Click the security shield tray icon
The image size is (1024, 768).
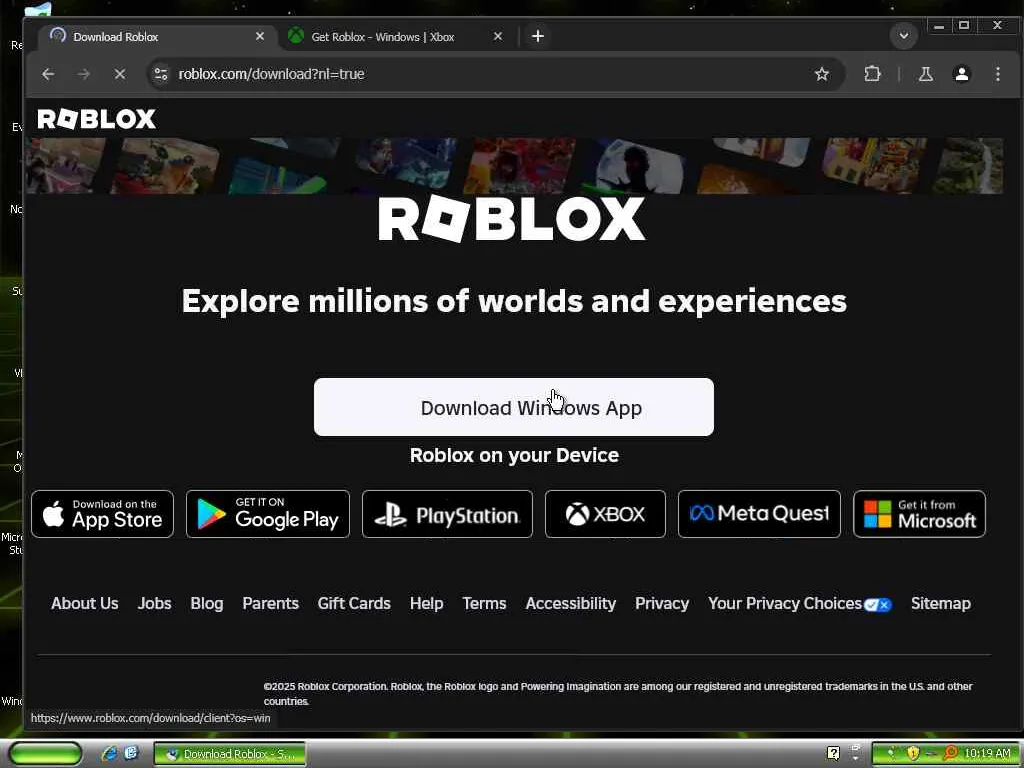click(913, 754)
